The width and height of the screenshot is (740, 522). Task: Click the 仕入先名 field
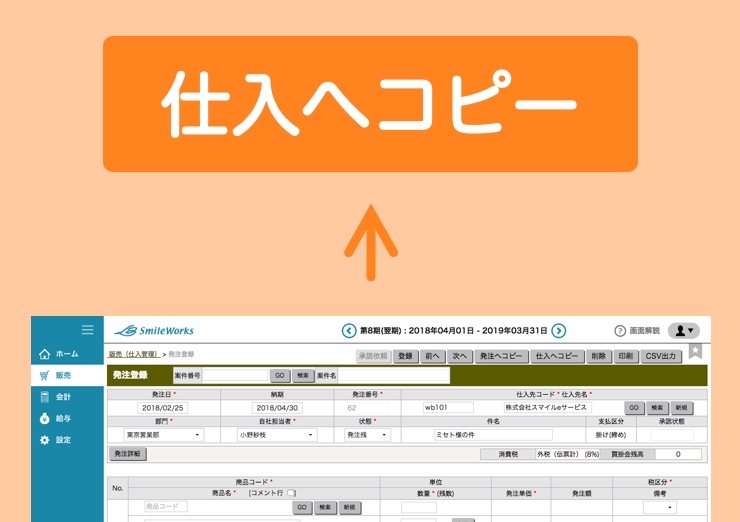pyautogui.click(x=547, y=407)
